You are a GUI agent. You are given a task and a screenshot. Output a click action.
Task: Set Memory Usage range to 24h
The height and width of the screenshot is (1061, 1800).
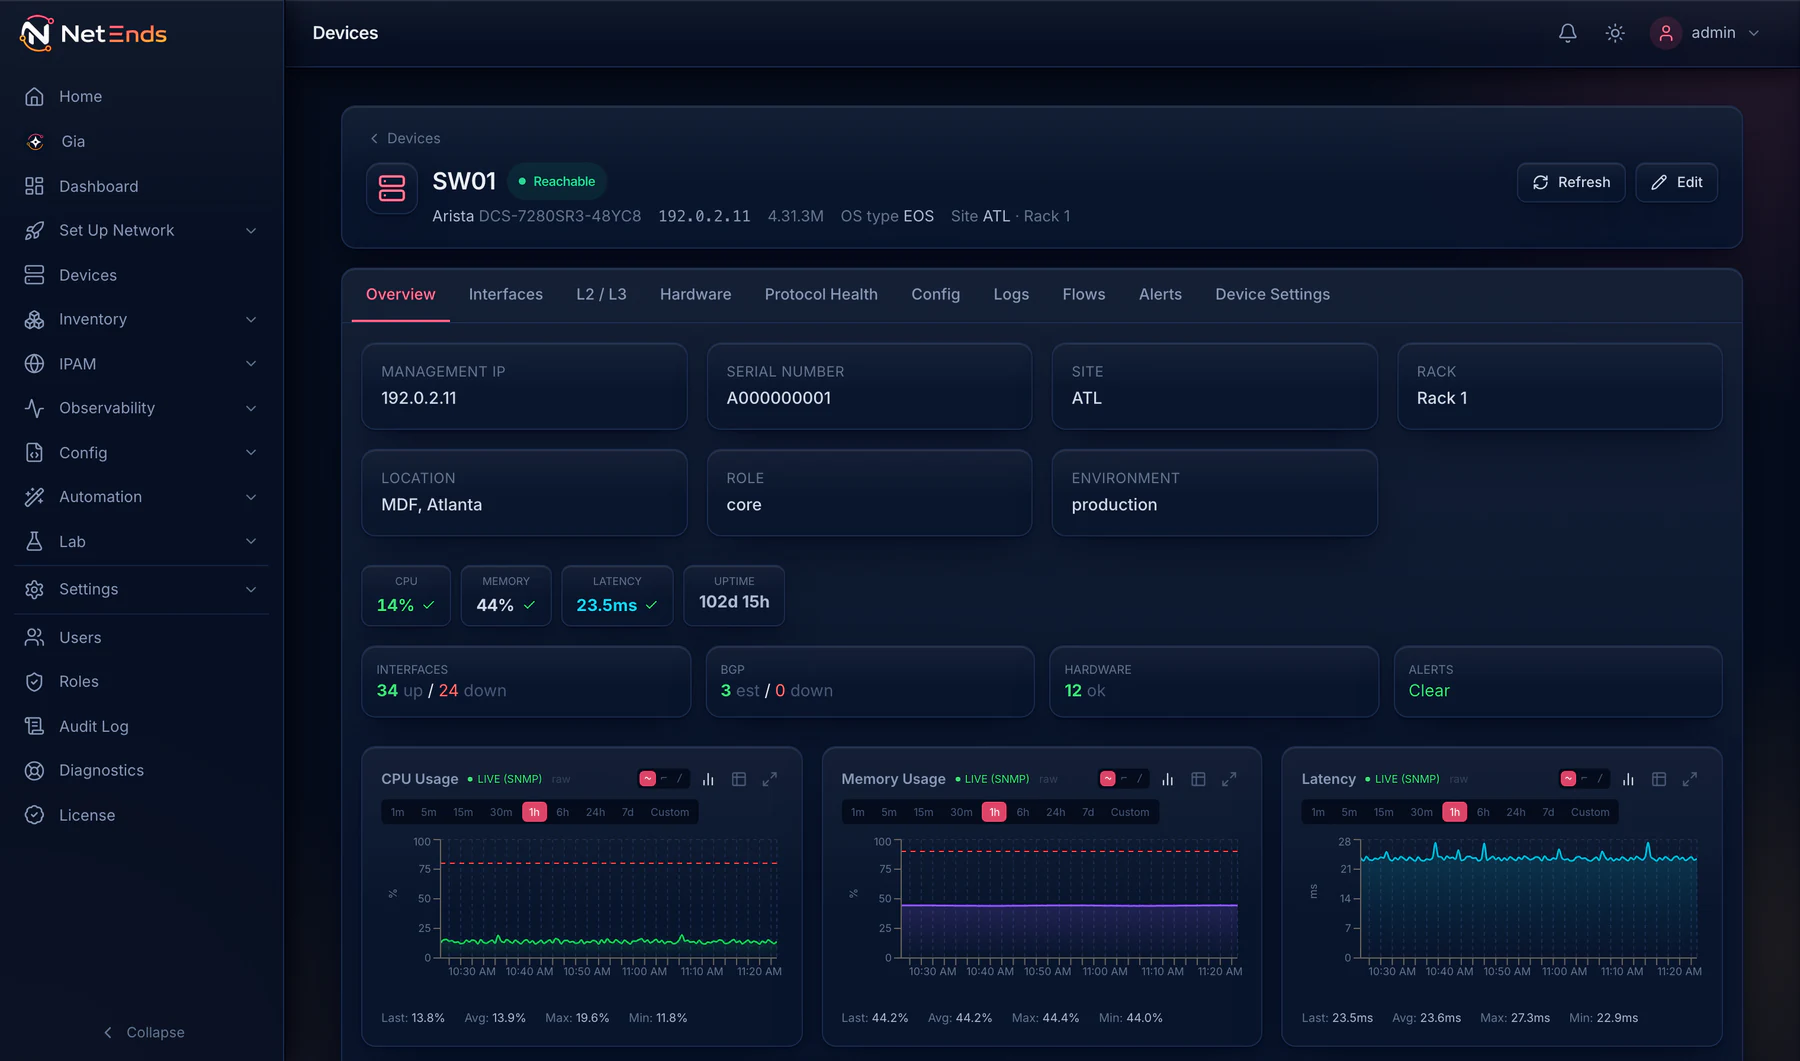(1056, 812)
